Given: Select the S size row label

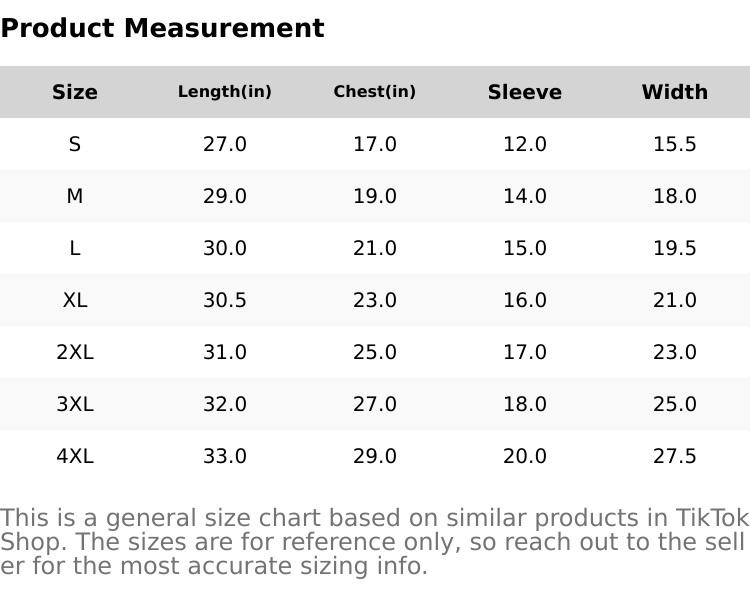Looking at the screenshot, I should [x=75, y=144].
